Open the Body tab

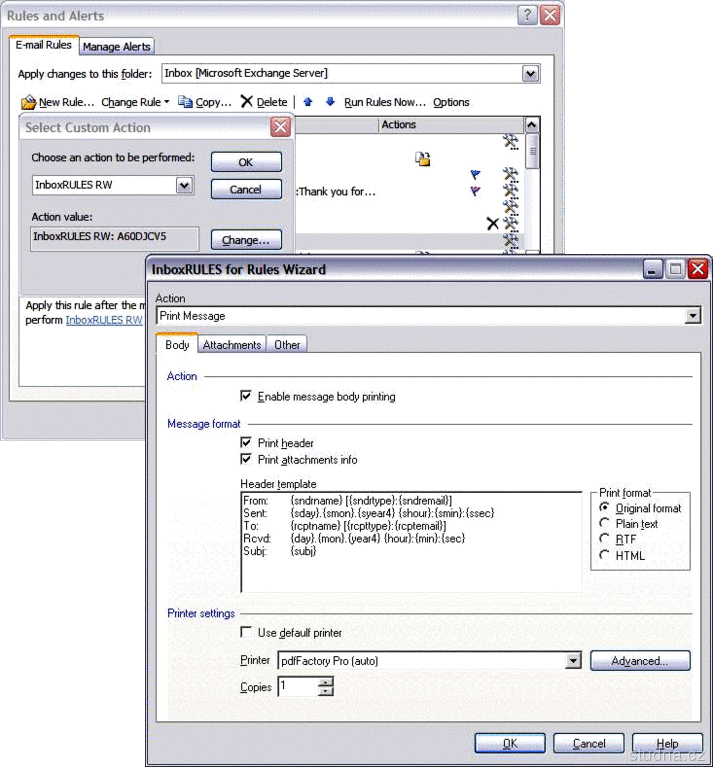click(177, 344)
